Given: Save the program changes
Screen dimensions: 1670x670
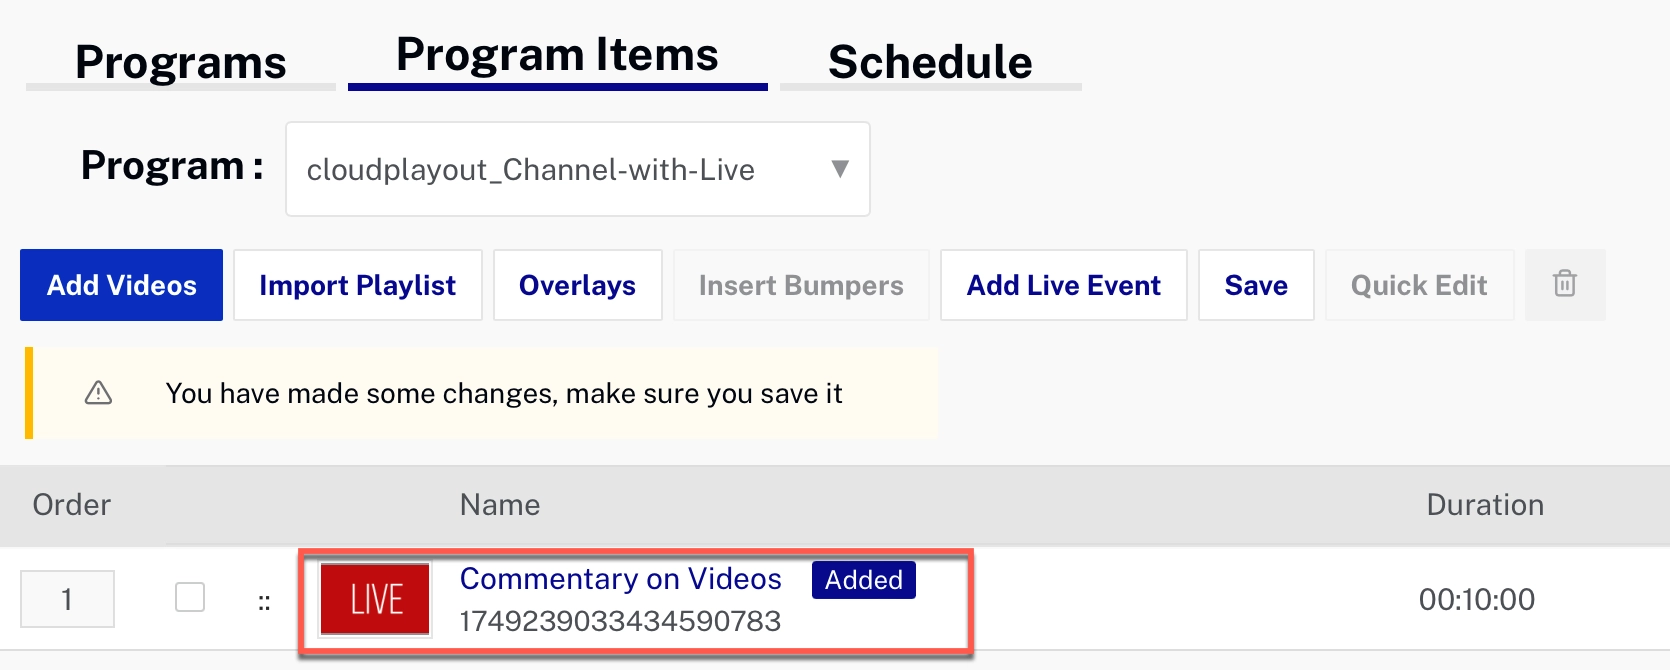Looking at the screenshot, I should (x=1256, y=285).
